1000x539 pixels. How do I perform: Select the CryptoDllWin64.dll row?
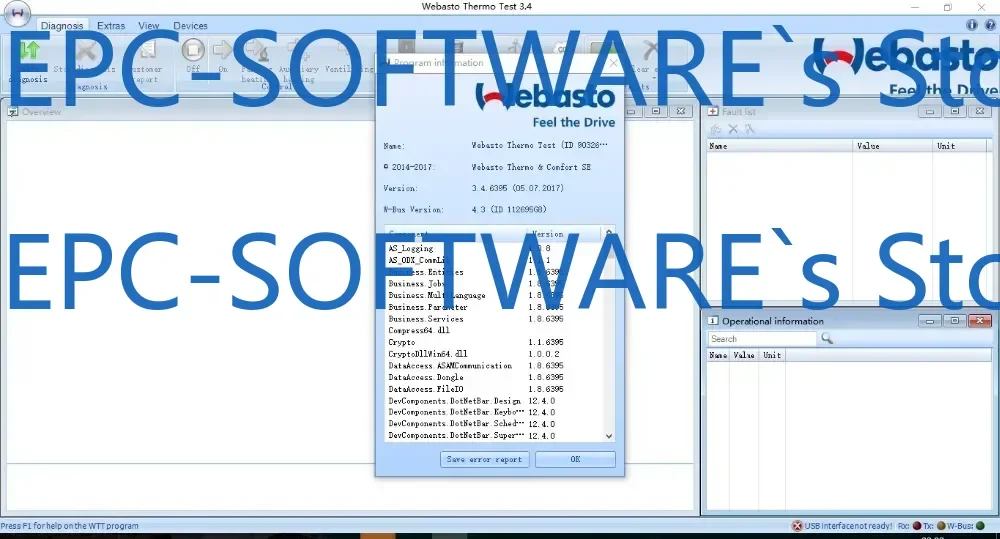coord(494,354)
